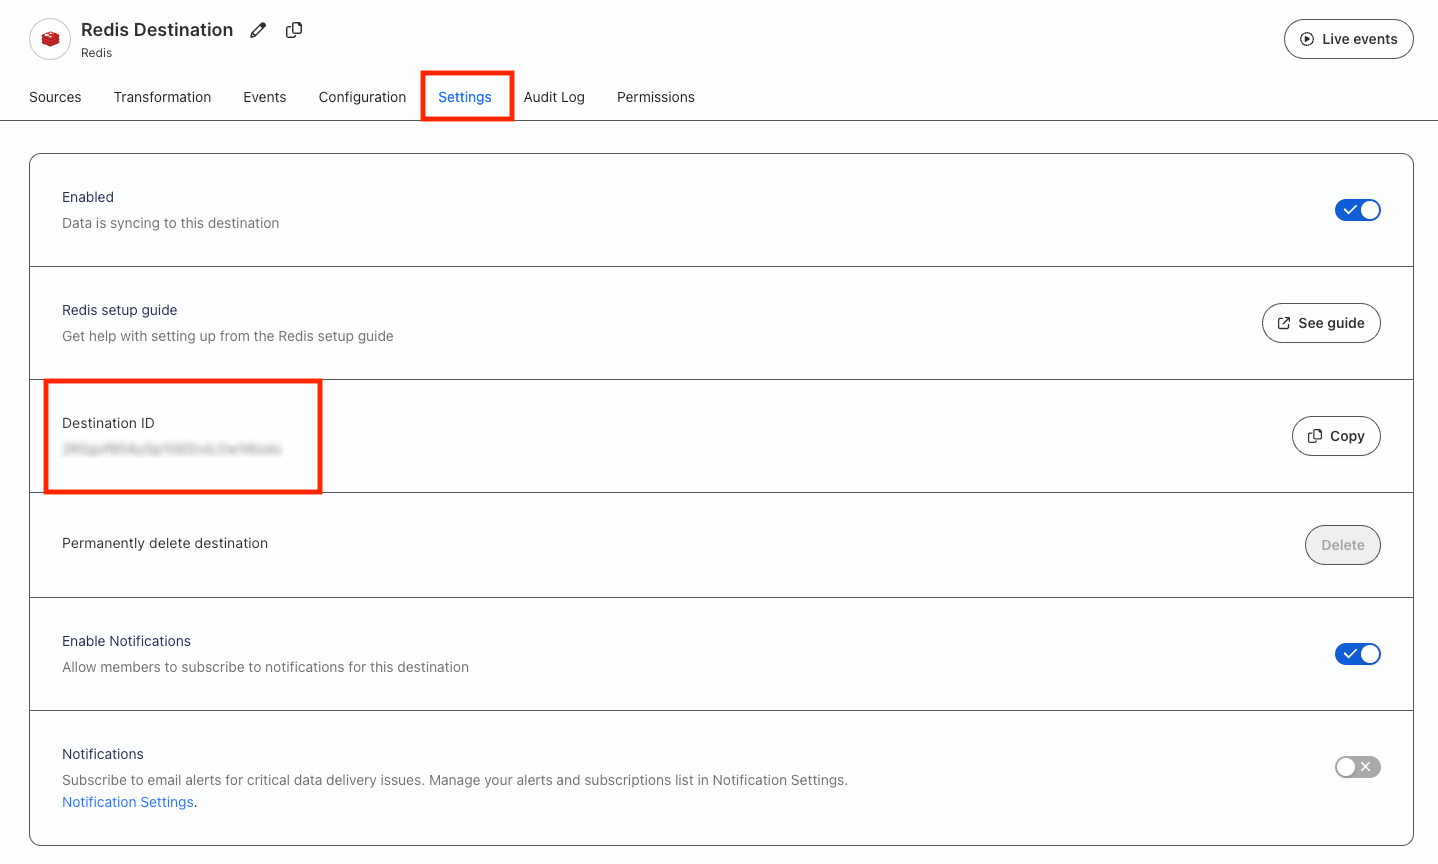Select the Configuration tab
Viewport: 1438px width, 864px height.
tap(362, 97)
